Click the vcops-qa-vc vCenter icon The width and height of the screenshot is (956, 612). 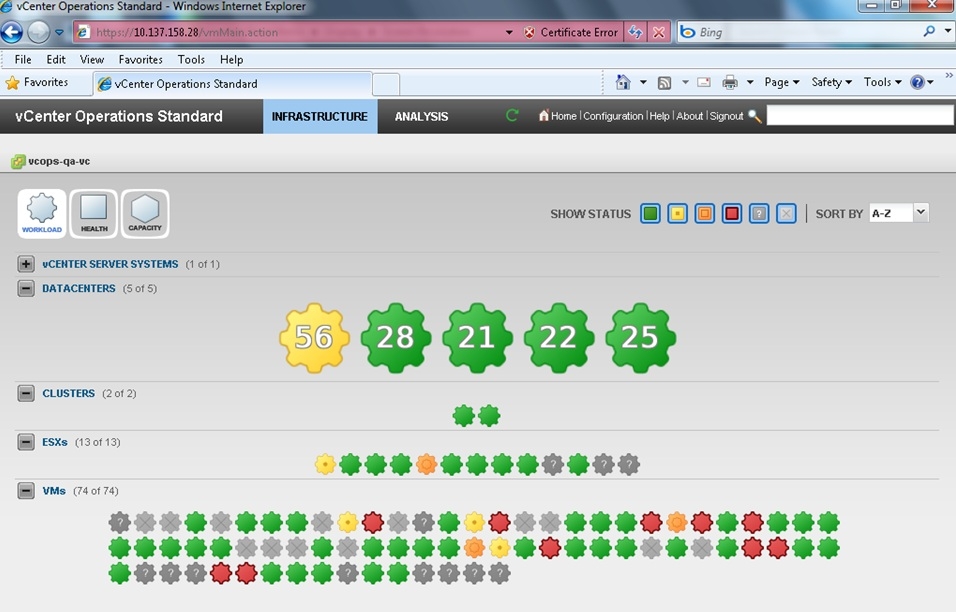[x=18, y=162]
